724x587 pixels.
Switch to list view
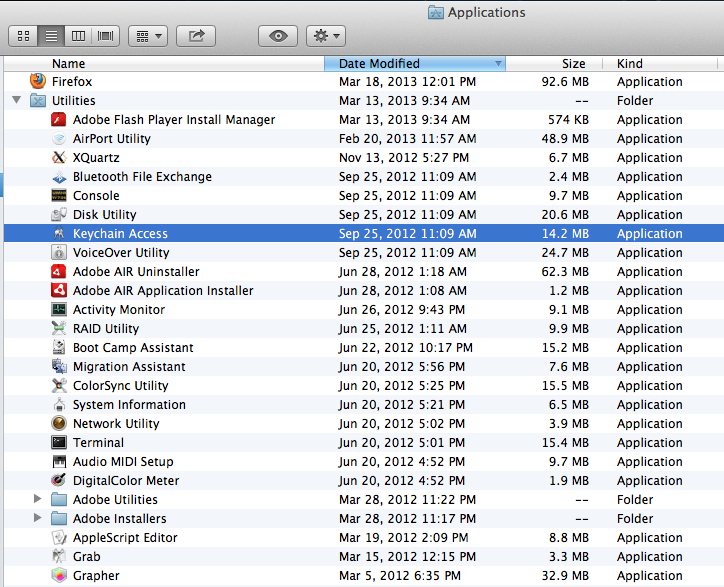click(51, 36)
